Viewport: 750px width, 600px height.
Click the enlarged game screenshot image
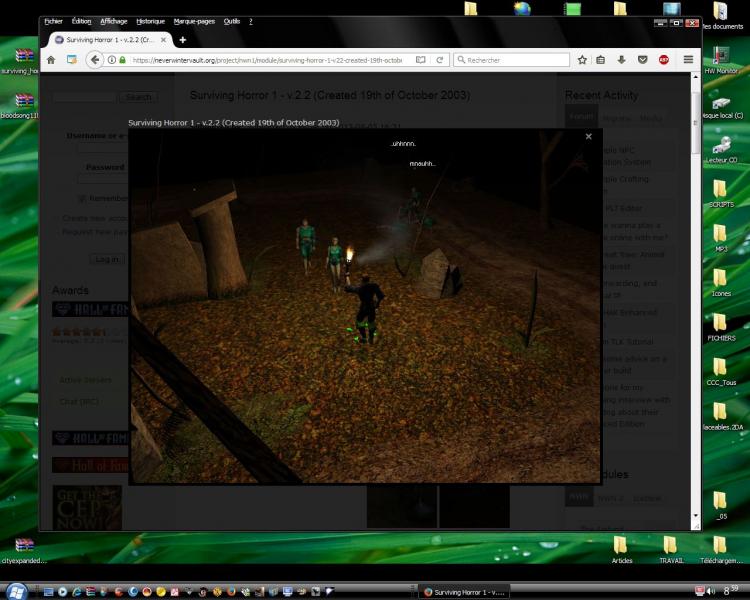pyautogui.click(x=364, y=306)
